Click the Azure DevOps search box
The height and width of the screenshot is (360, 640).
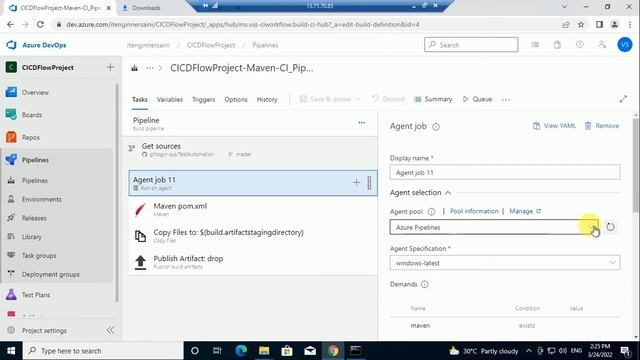point(471,44)
